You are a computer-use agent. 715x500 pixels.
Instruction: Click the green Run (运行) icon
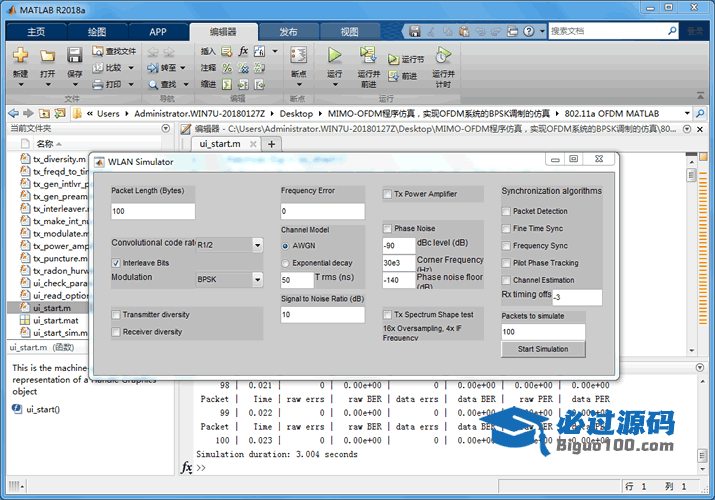point(334,55)
